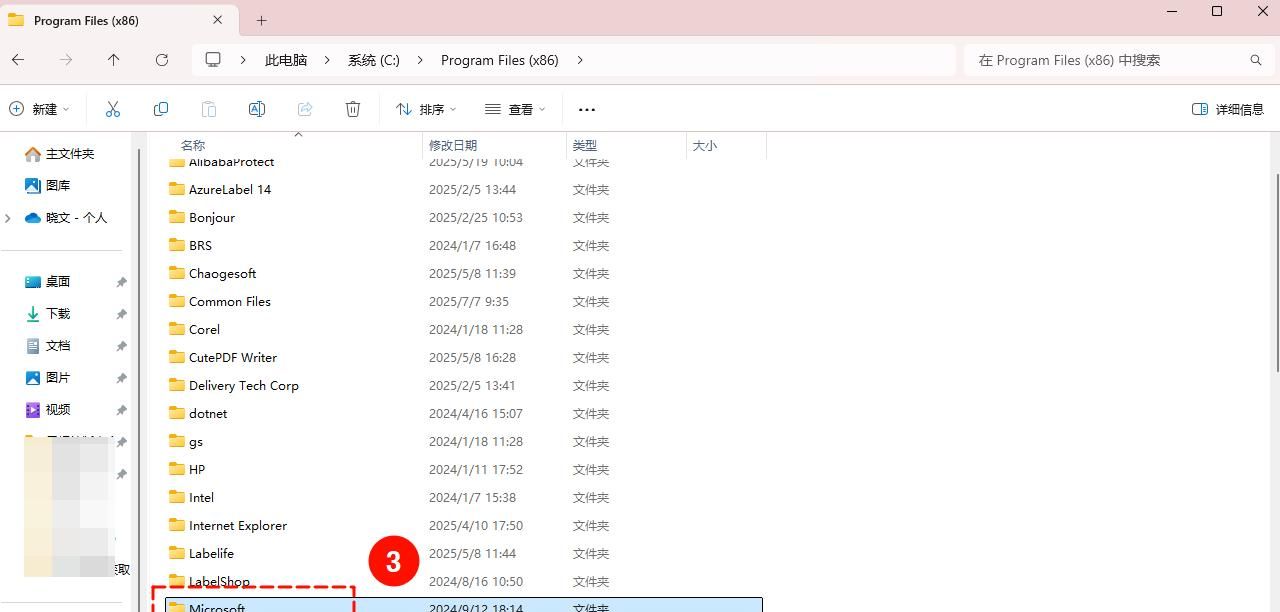Expand the 新建 dropdown
1280x612 pixels.
coord(40,108)
